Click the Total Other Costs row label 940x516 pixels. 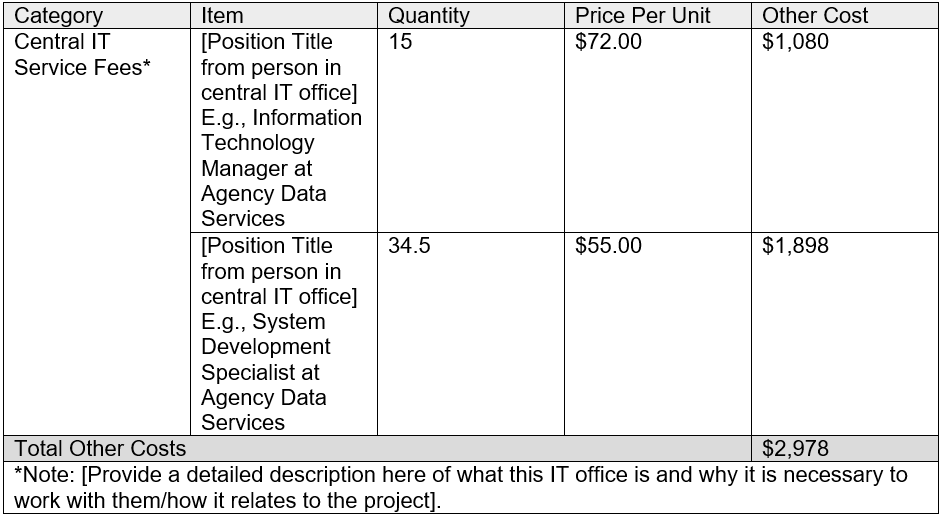tap(100, 449)
